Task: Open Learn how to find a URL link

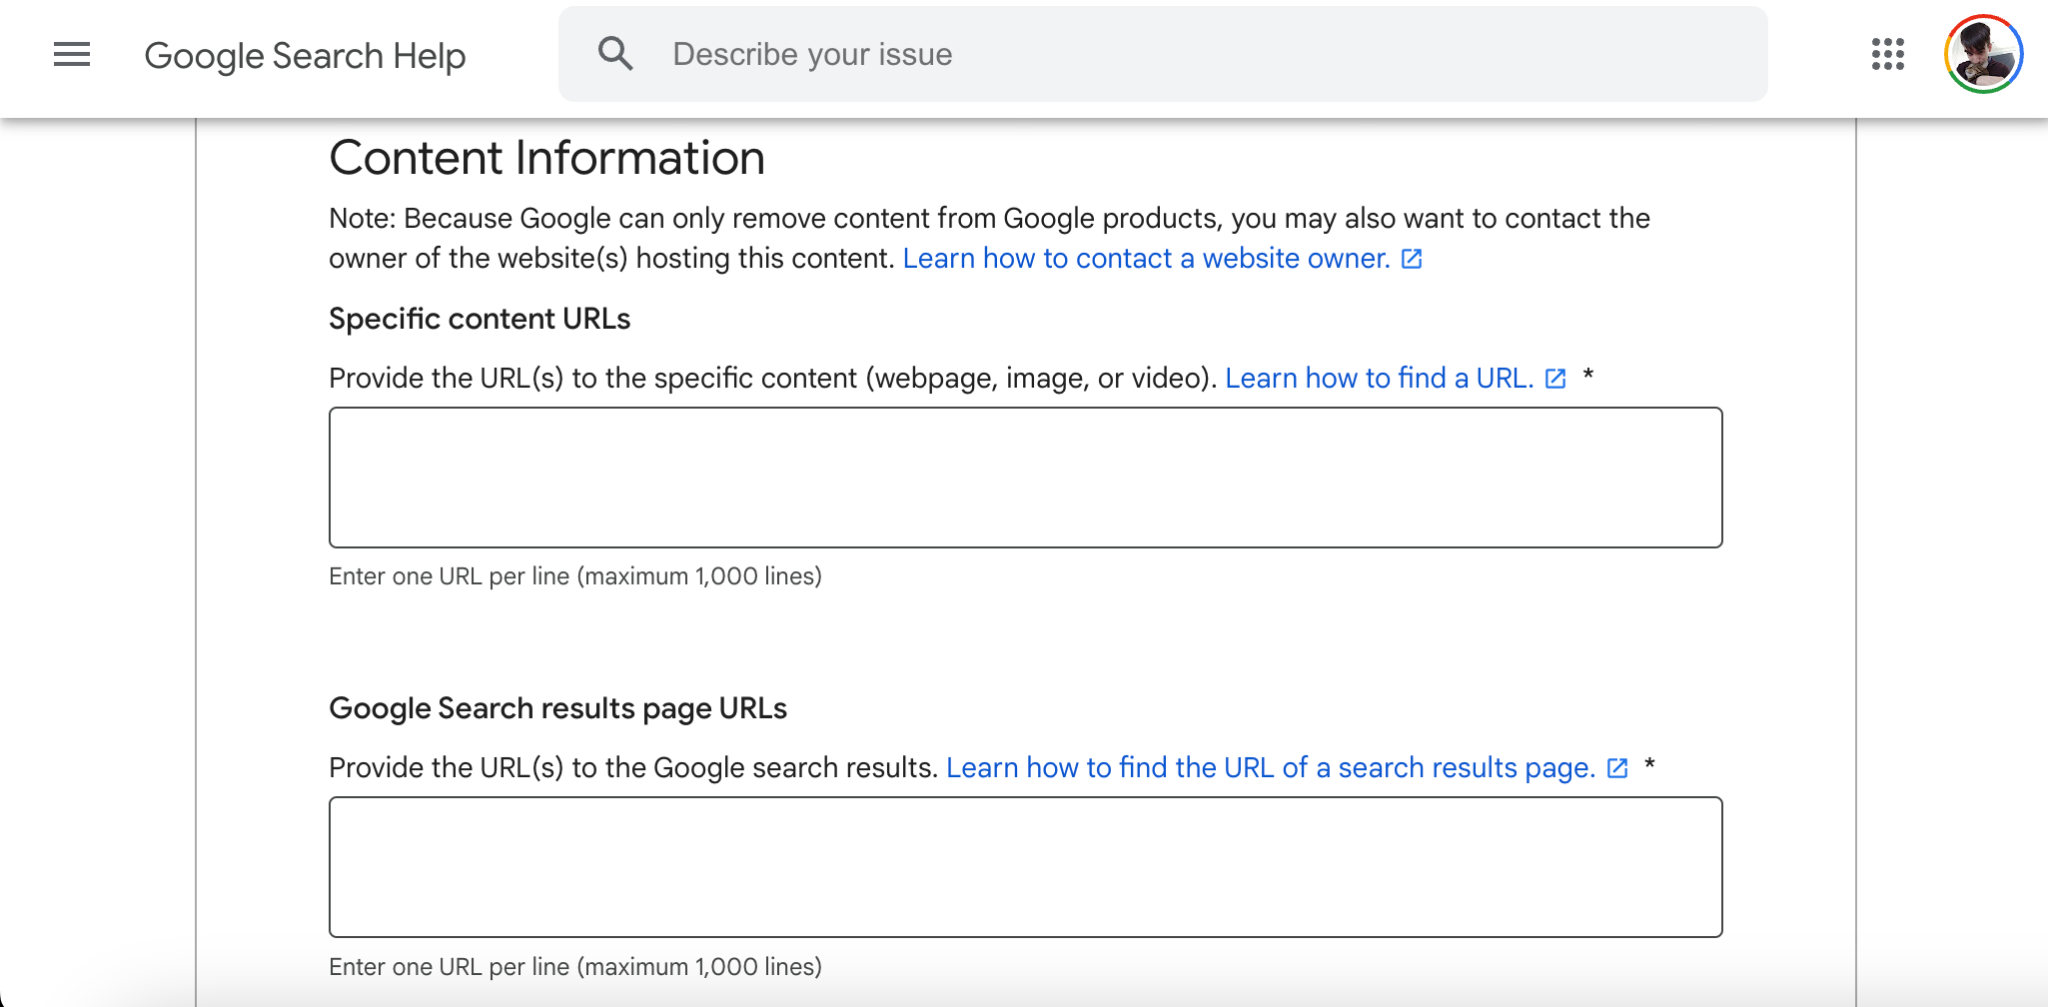Action: point(1379,378)
